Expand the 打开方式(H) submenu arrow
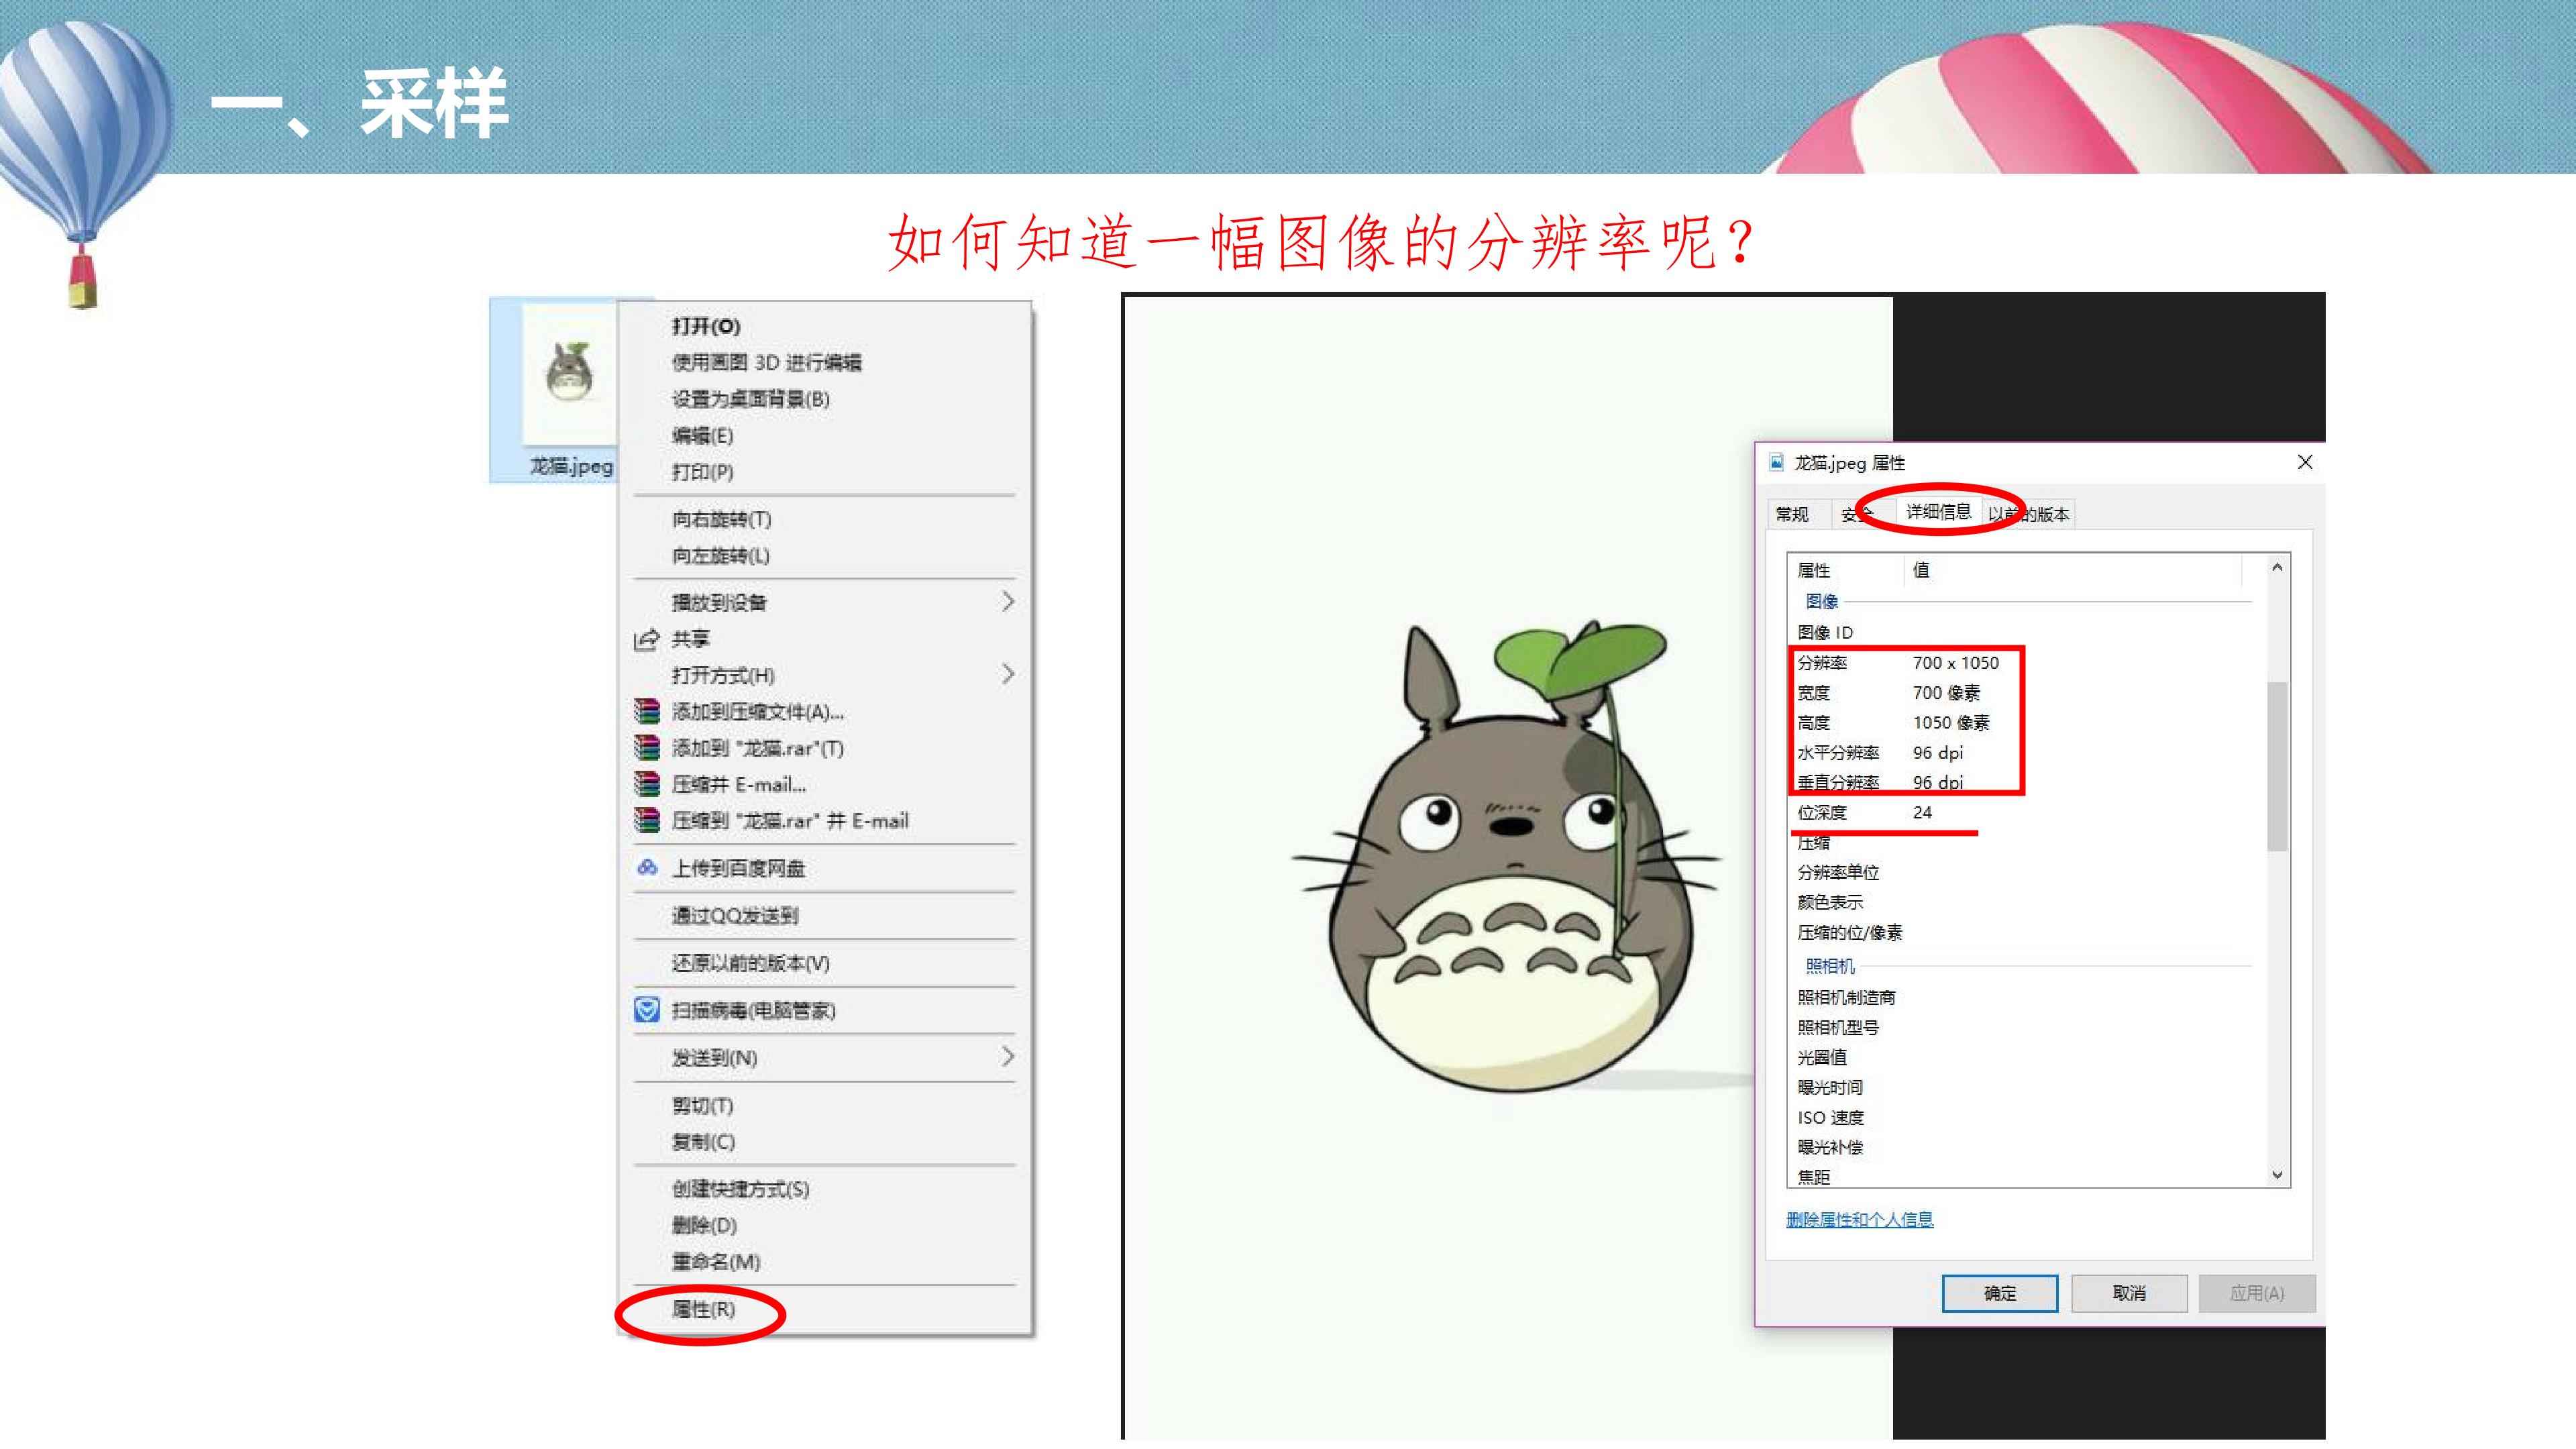The width and height of the screenshot is (2576, 1449). (1008, 674)
